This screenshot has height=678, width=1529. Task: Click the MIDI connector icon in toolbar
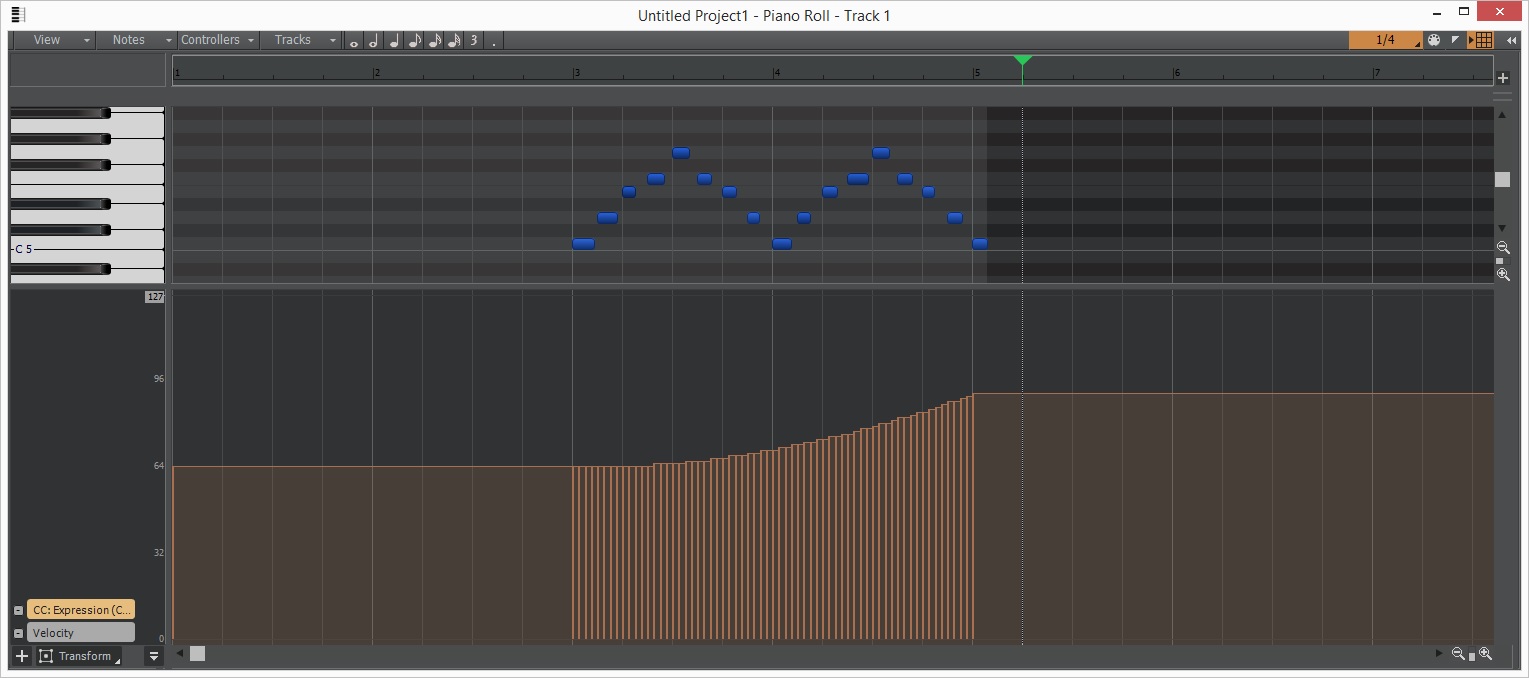(1434, 40)
